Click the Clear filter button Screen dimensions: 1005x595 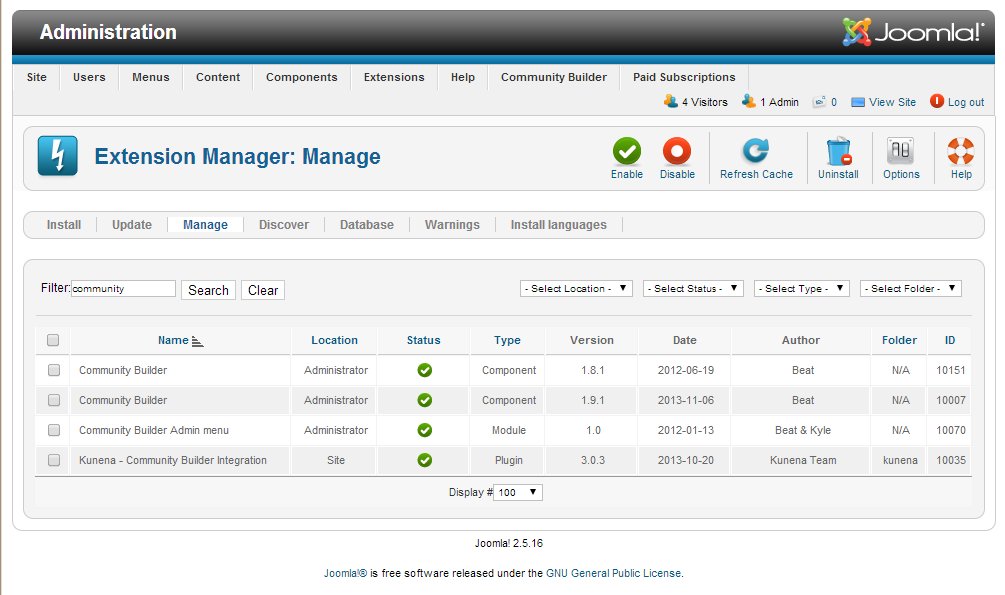click(263, 290)
